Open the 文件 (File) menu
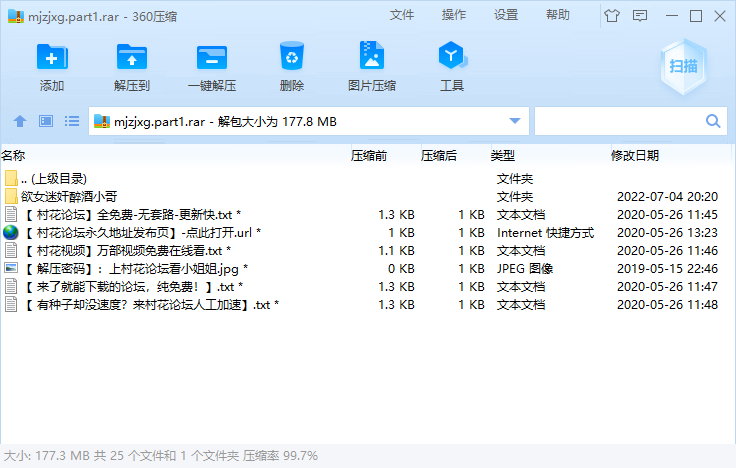The height and width of the screenshot is (468, 736). 402,15
